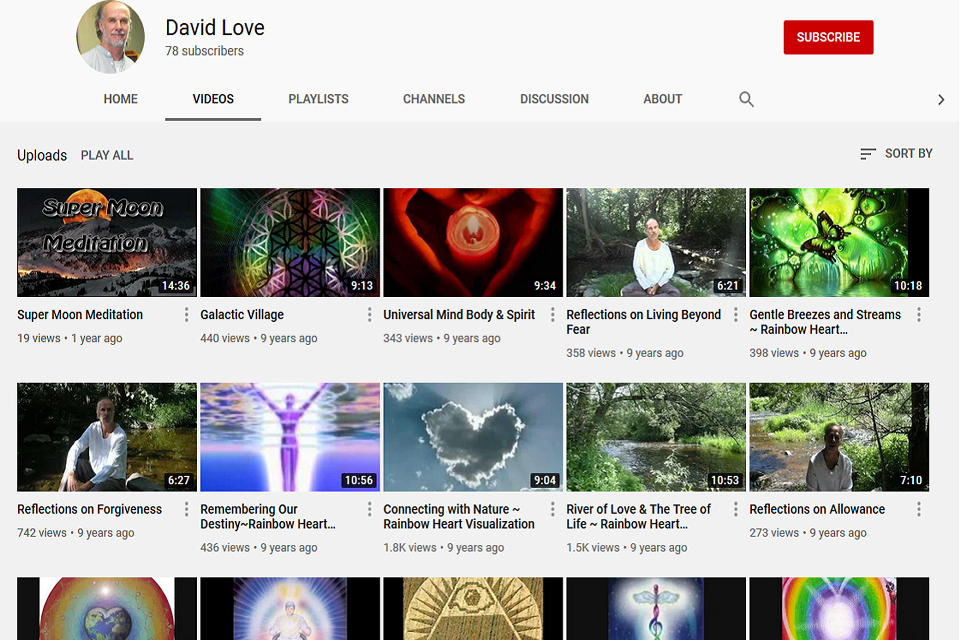Play the Galactic Village flower-of-life thumbnail
Image resolution: width=960 pixels, height=640 pixels.
[290, 243]
